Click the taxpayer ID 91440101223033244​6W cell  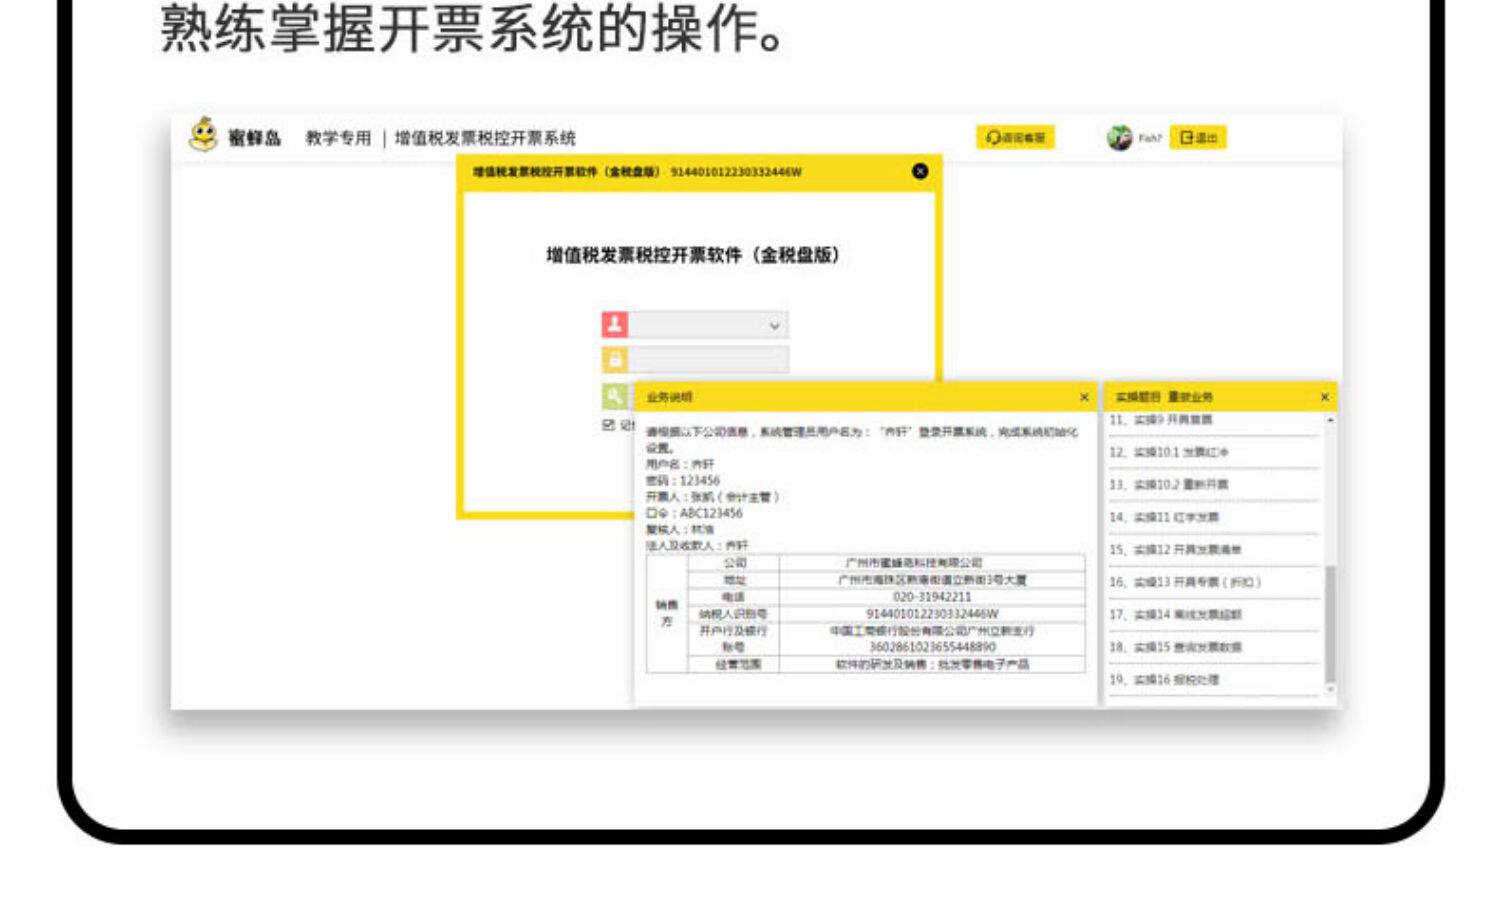click(932, 614)
